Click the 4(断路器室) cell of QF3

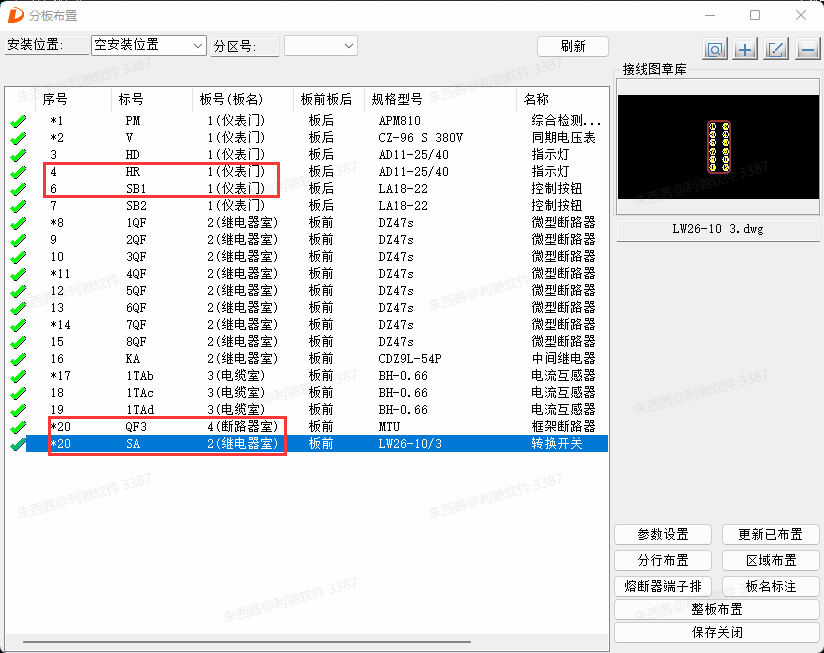click(242, 427)
